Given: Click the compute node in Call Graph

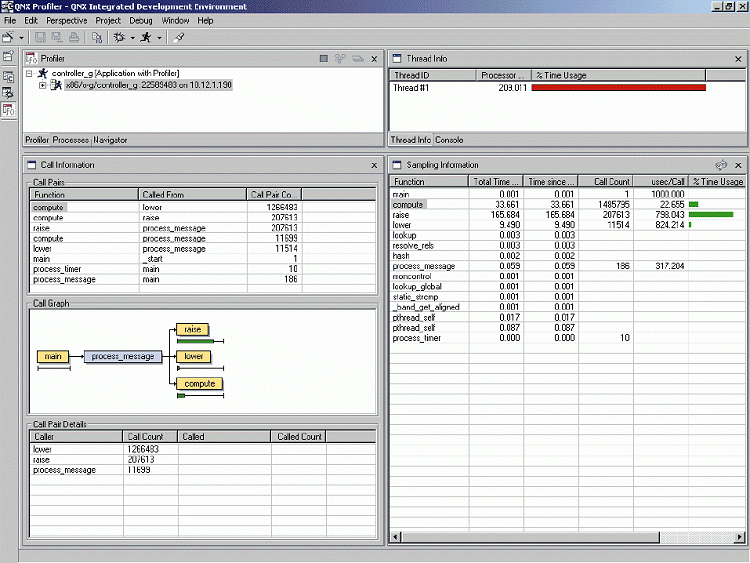Looking at the screenshot, I should 199,384.
